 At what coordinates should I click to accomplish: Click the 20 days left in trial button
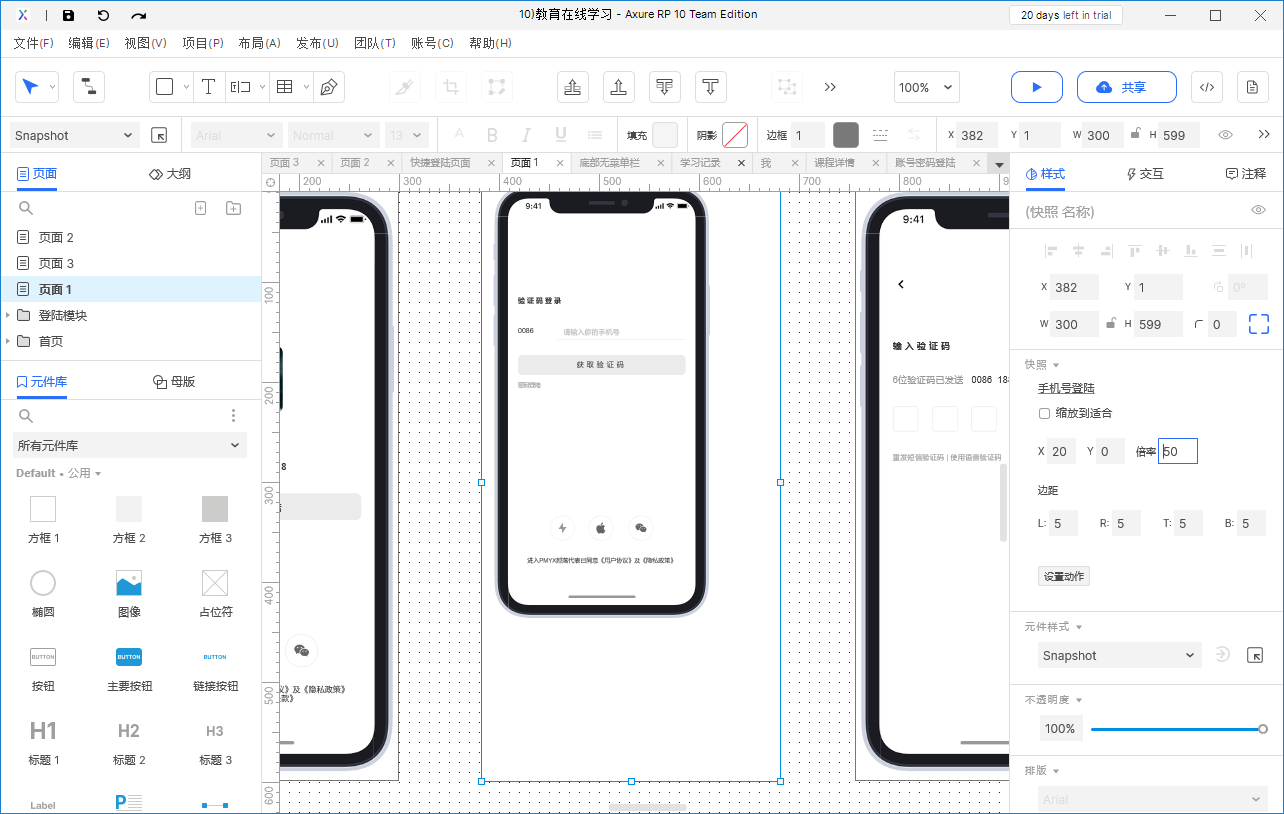pyautogui.click(x=1065, y=15)
